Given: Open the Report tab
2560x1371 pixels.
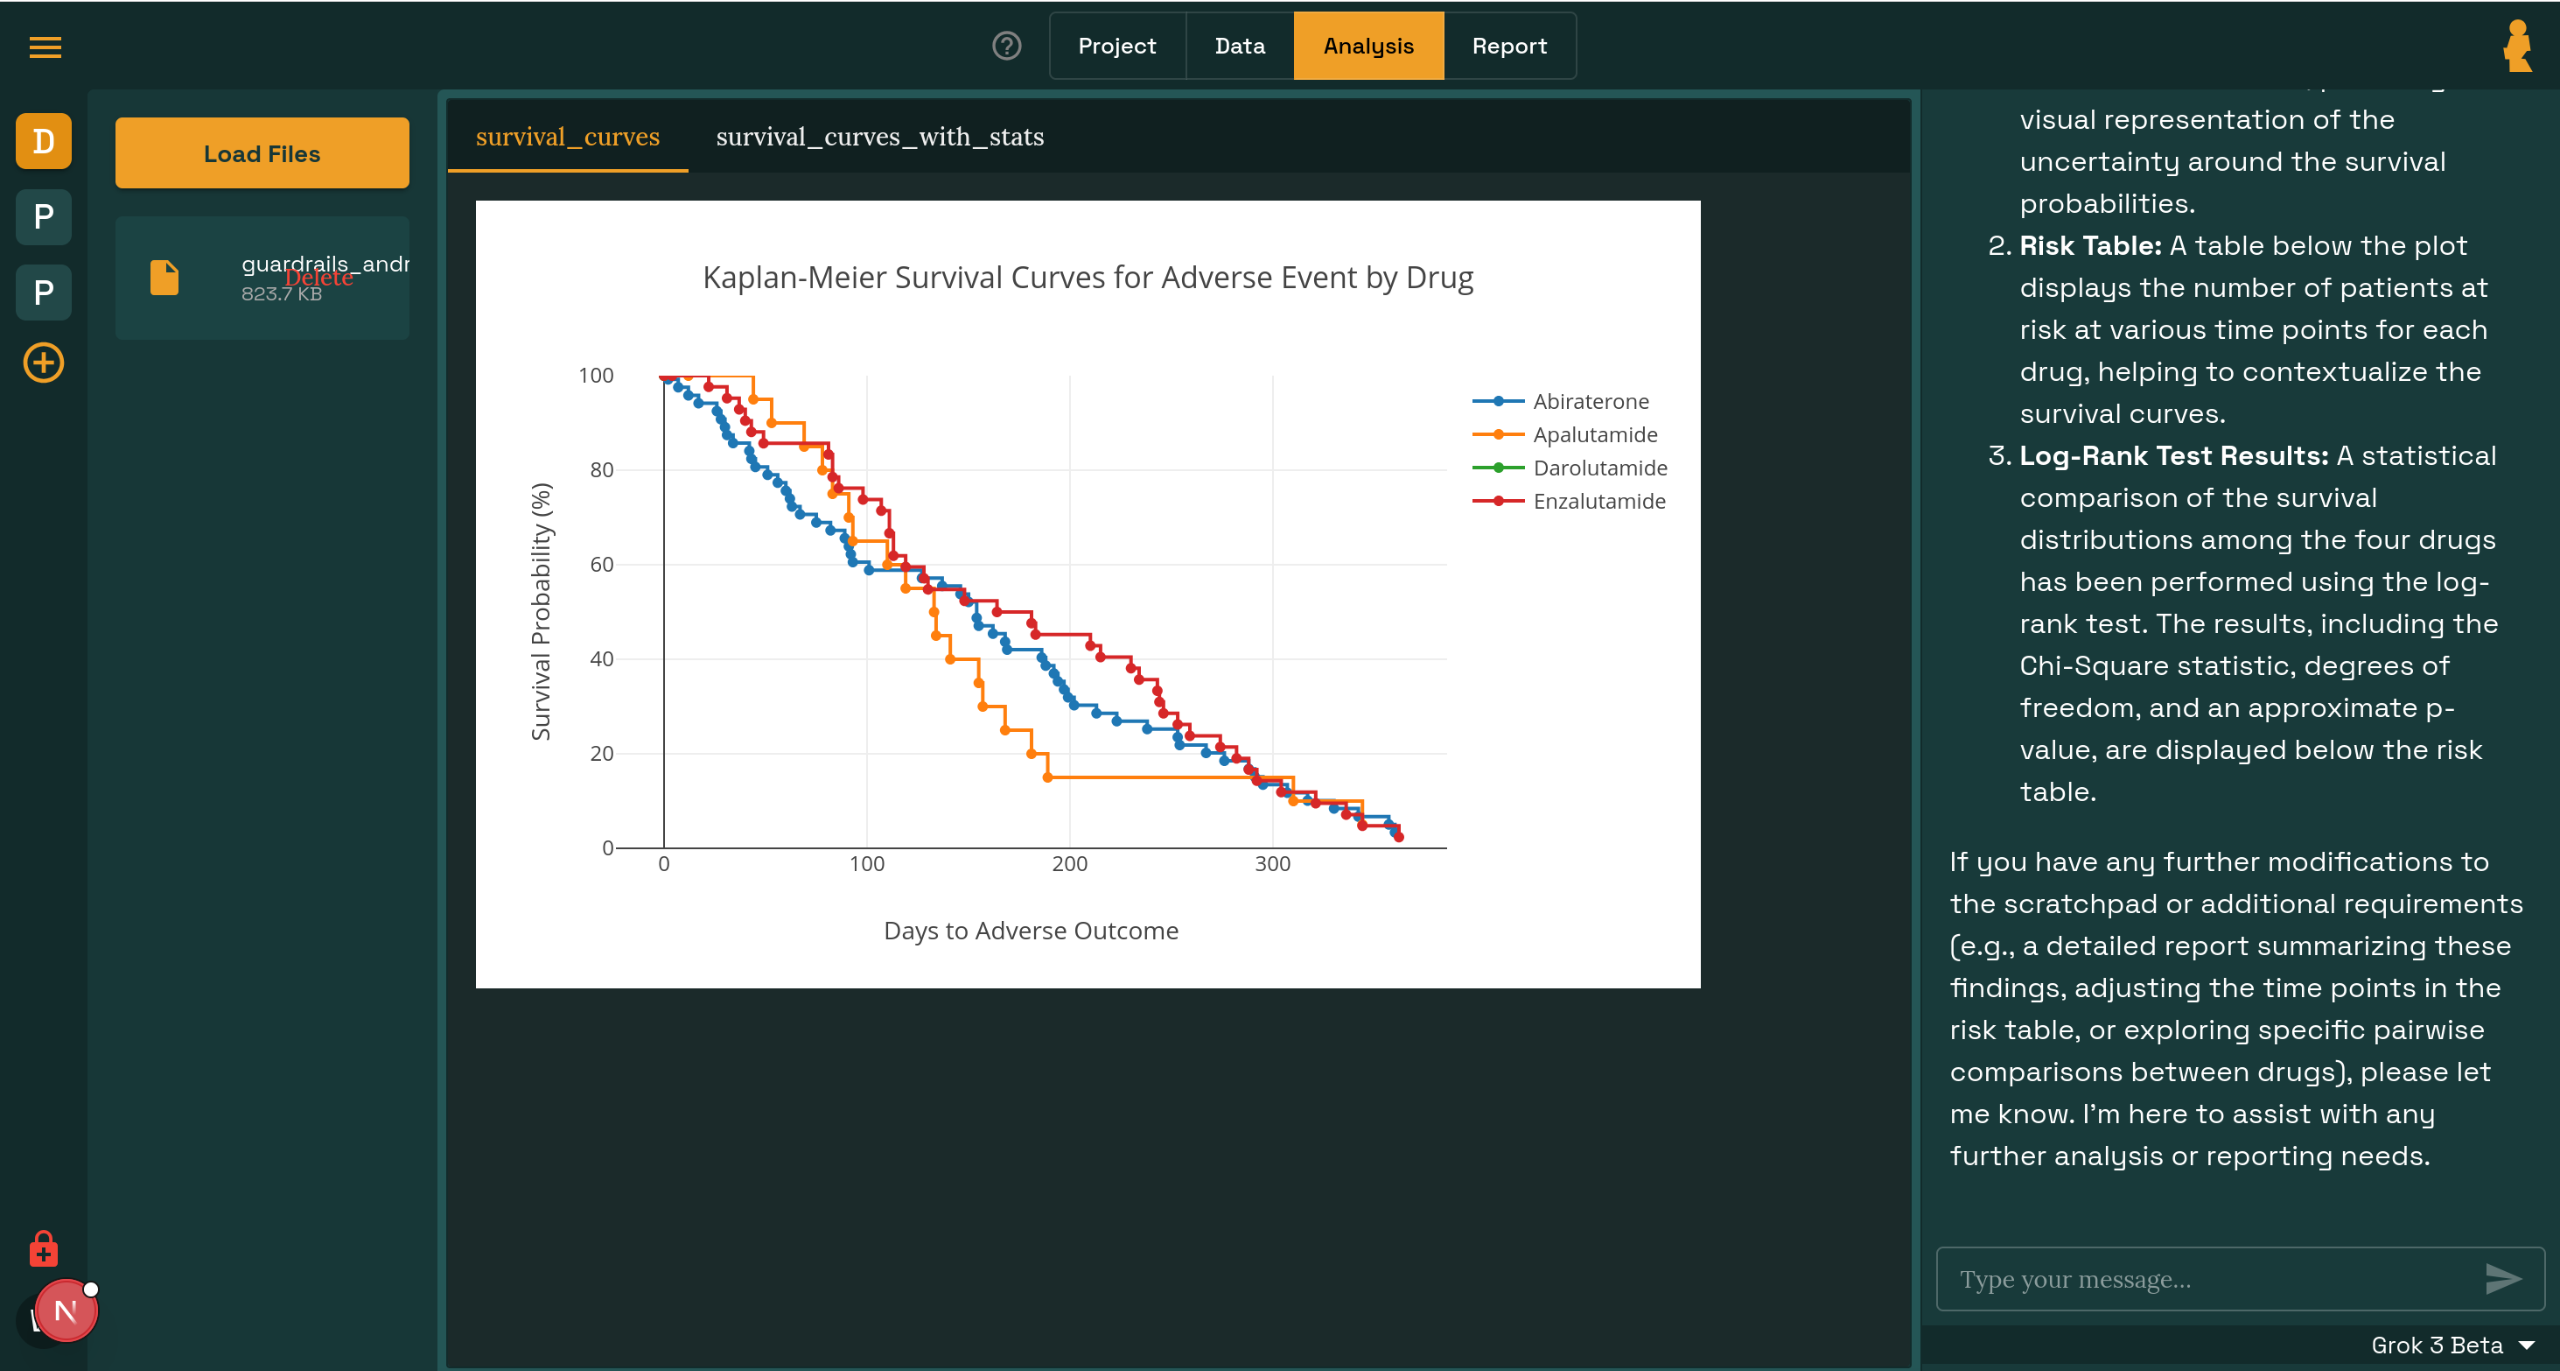Looking at the screenshot, I should (x=1508, y=46).
